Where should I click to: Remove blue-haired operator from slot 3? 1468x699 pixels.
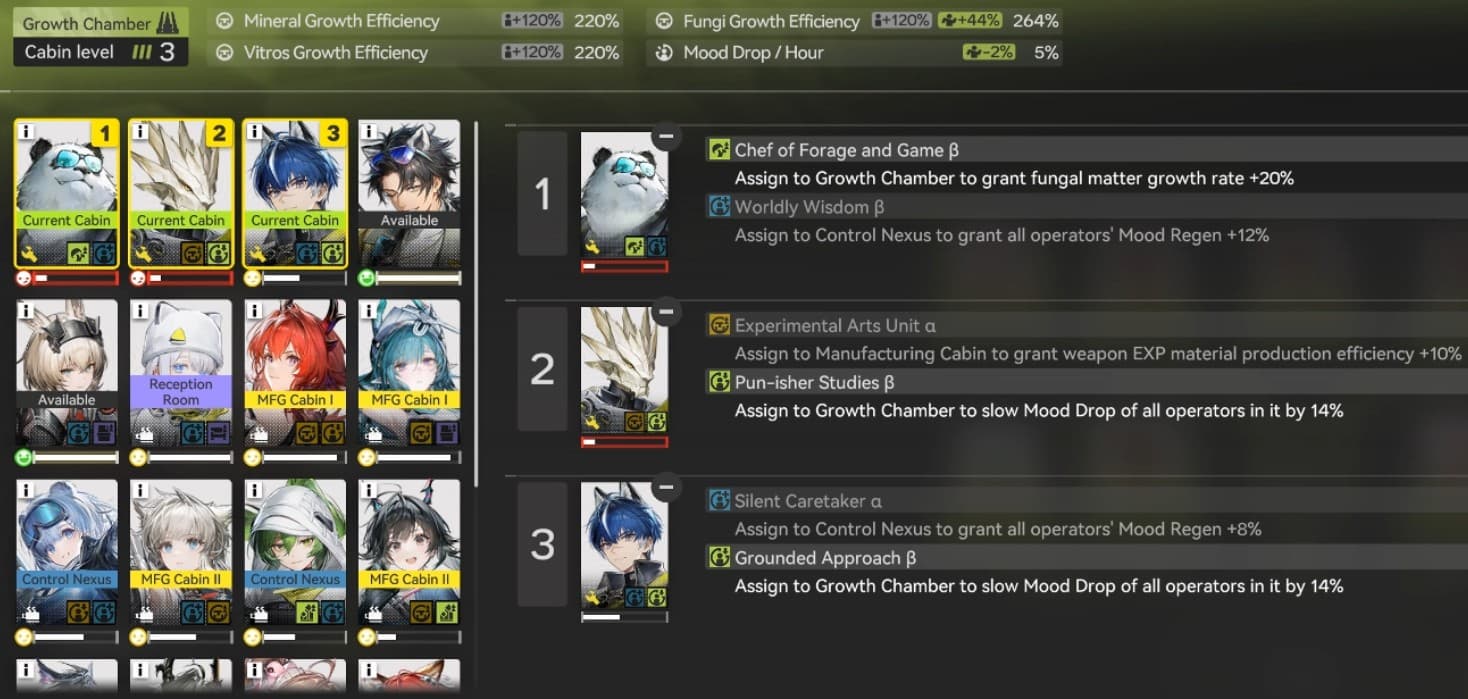pos(667,488)
